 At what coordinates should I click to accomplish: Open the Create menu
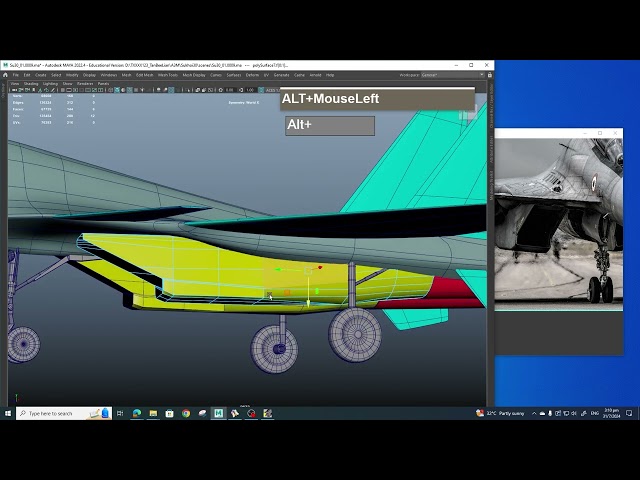(40, 75)
